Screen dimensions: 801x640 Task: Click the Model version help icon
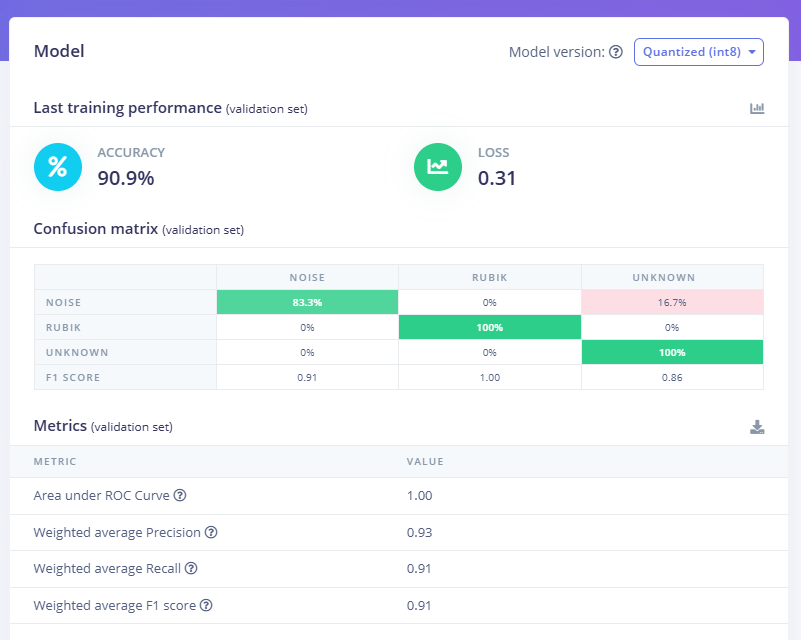pos(616,52)
